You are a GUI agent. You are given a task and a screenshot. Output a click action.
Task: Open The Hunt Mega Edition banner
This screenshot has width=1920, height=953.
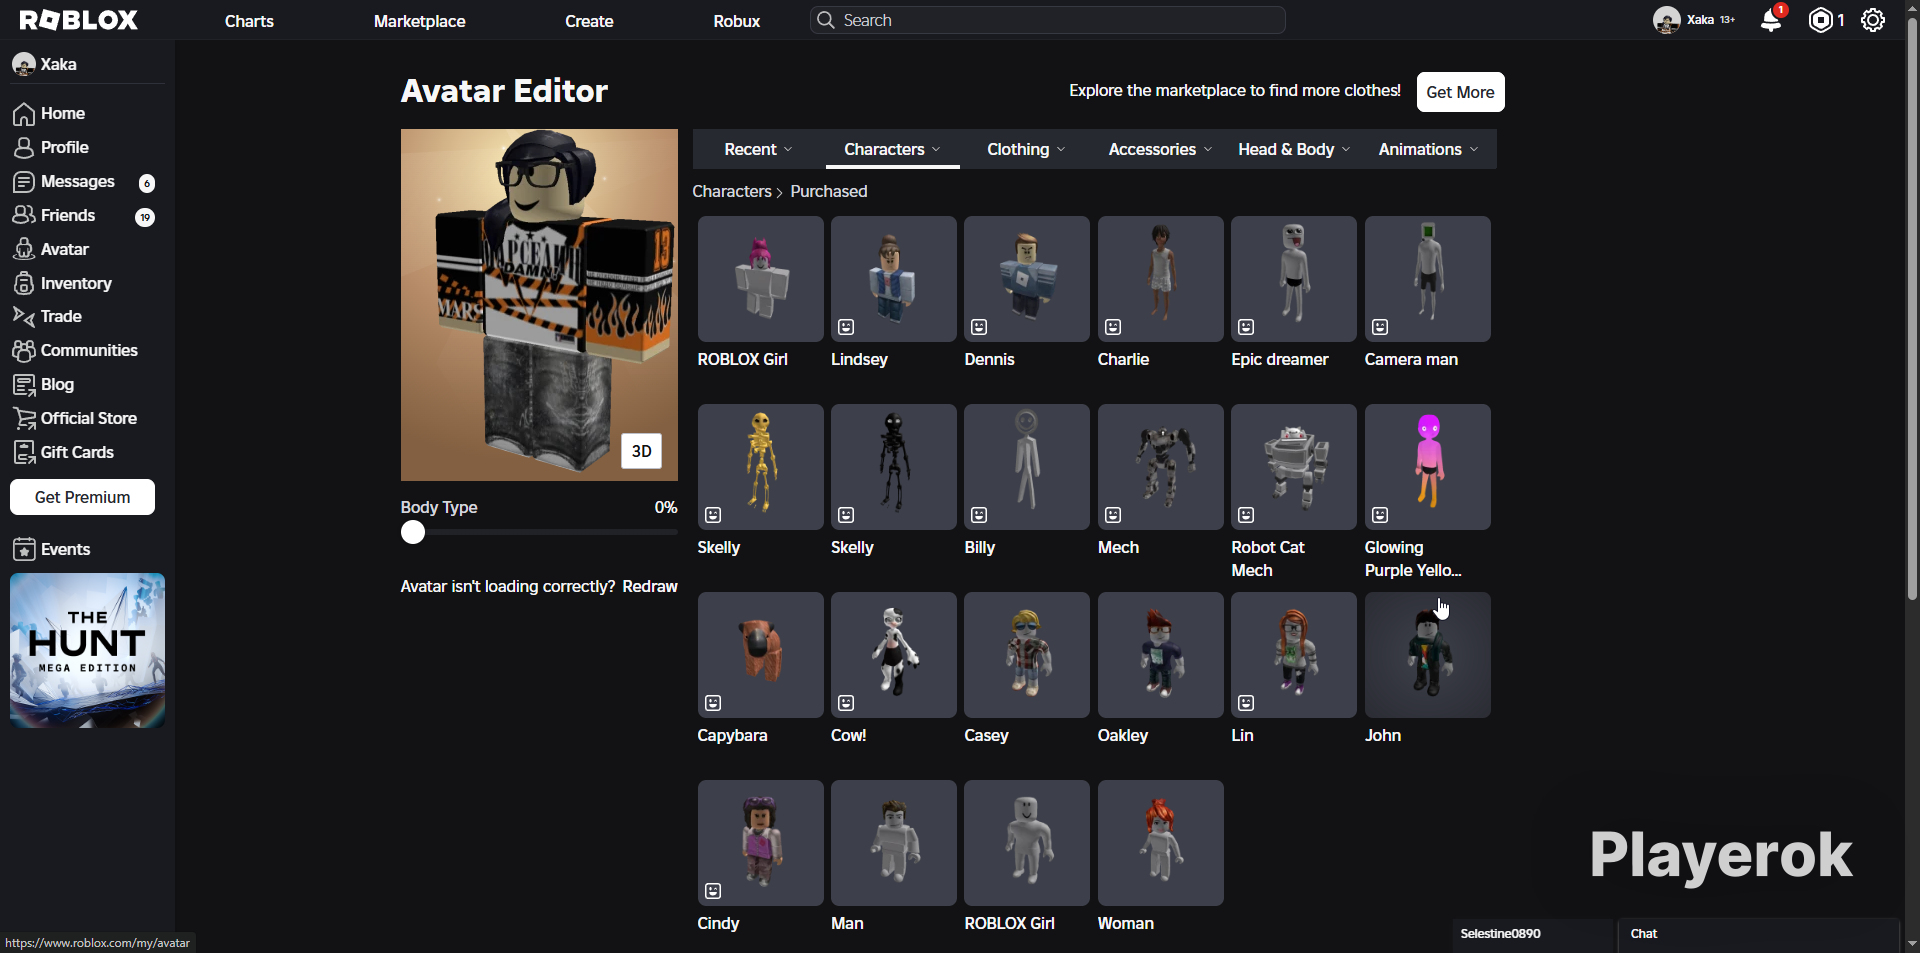[87, 650]
